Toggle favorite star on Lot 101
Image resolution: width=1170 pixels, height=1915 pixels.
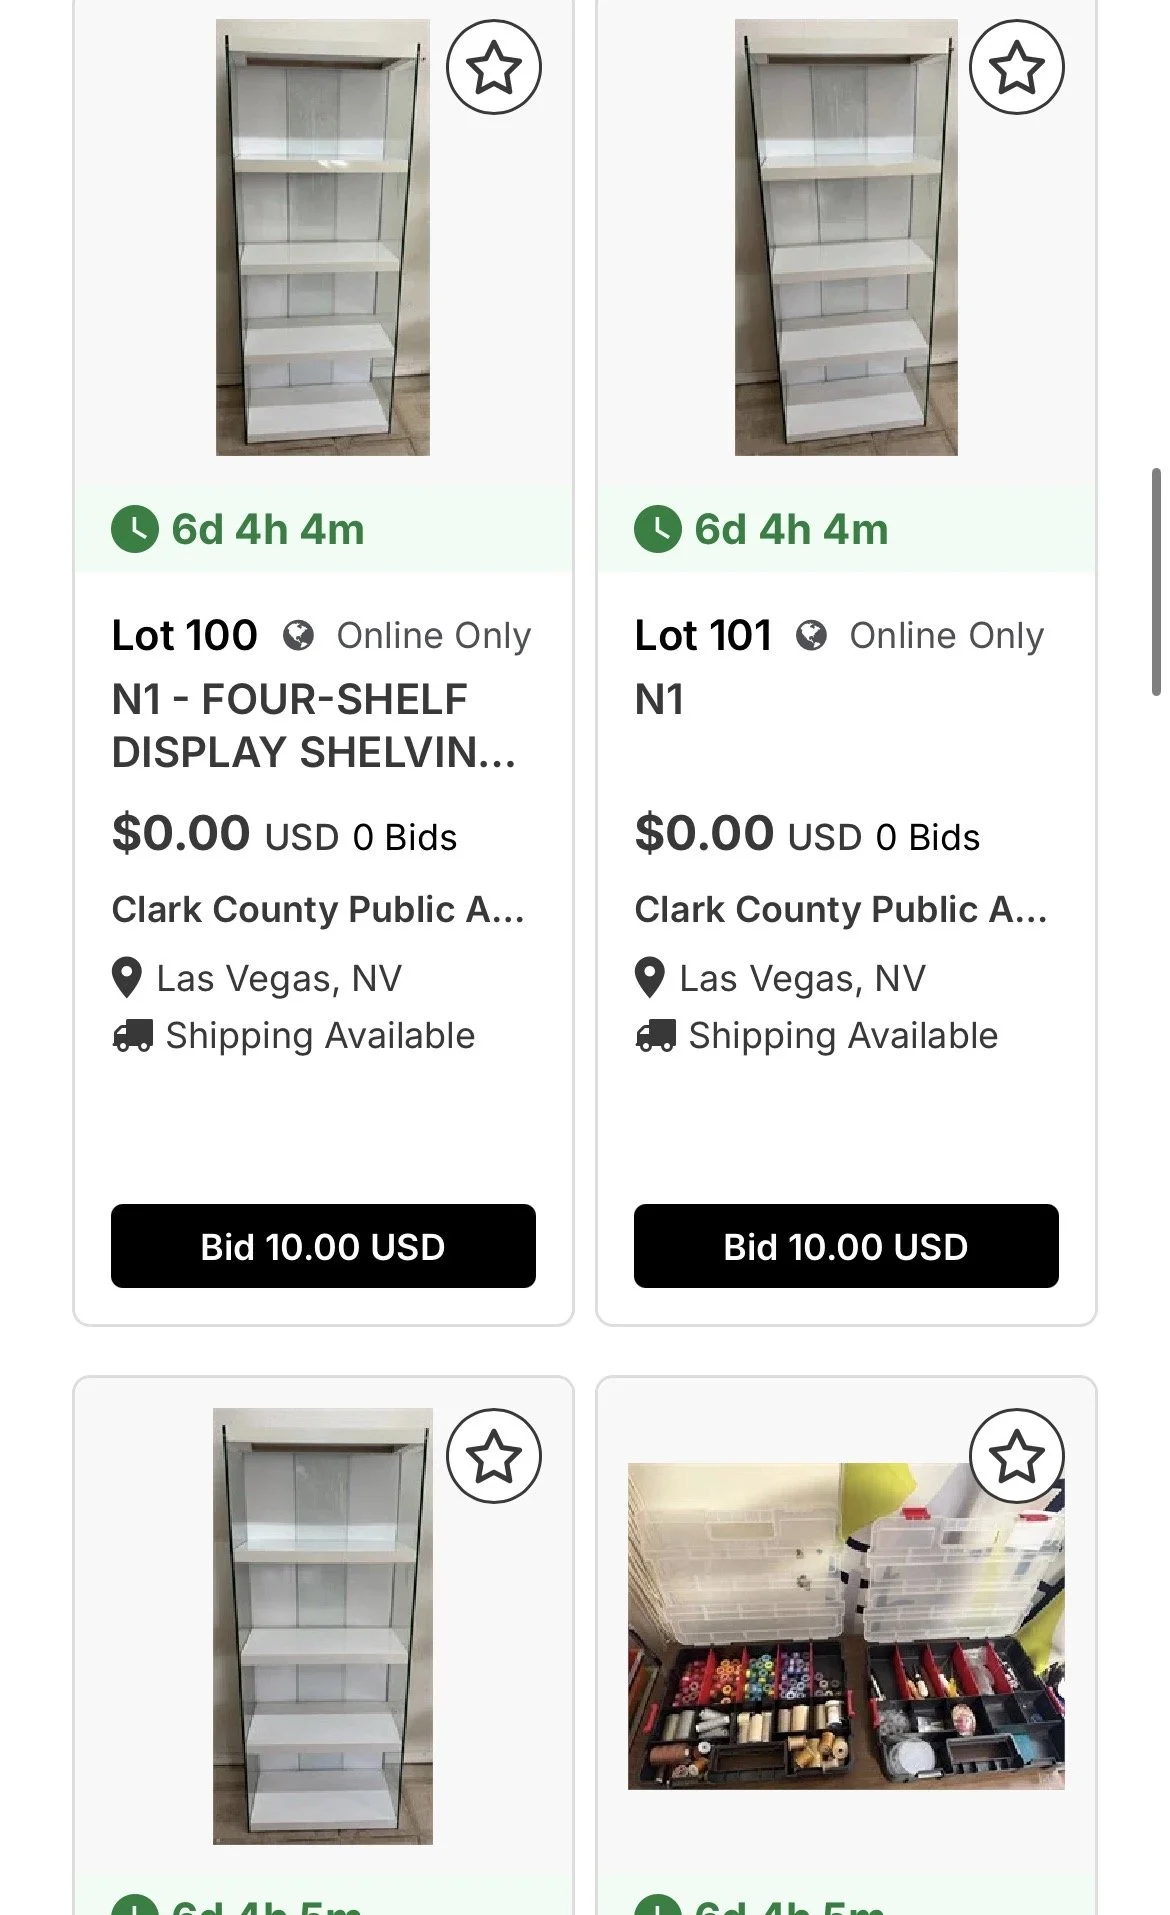click(x=1017, y=67)
